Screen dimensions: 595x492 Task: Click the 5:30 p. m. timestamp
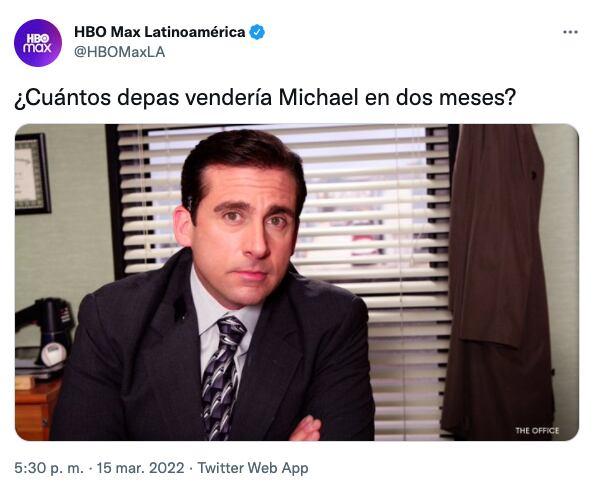tap(49, 468)
